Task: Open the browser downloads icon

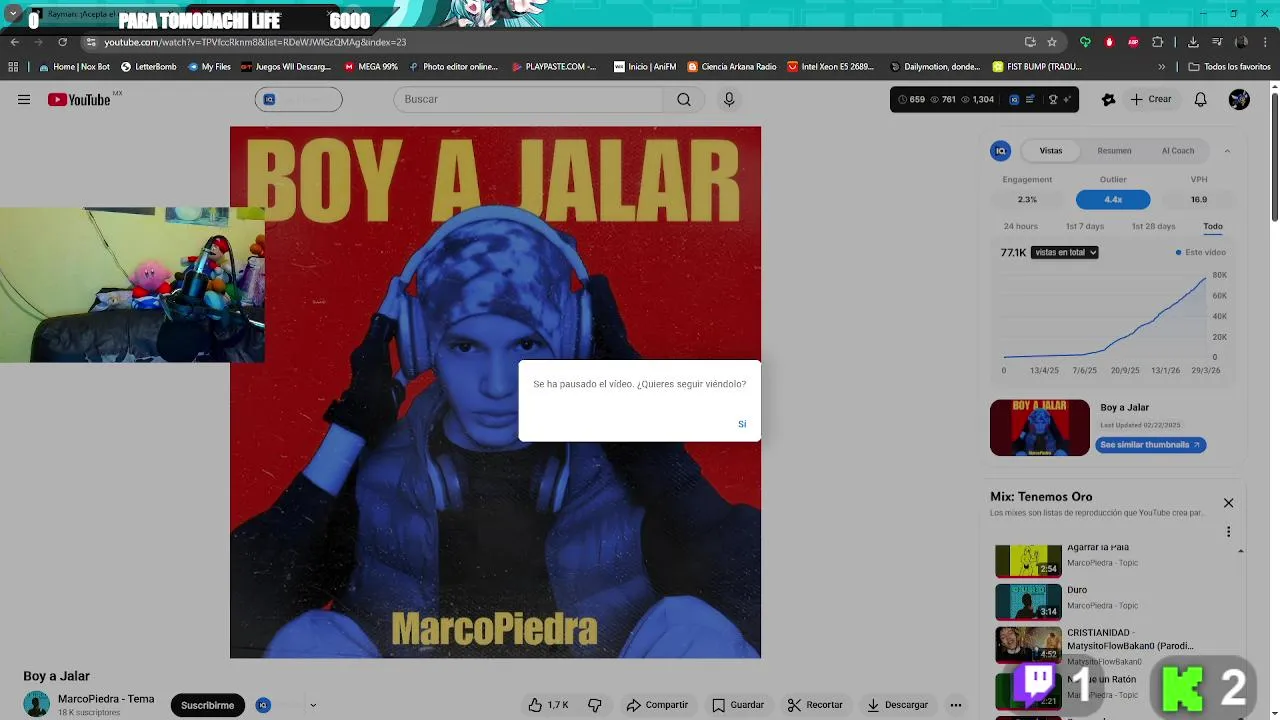Action: coord(1193,42)
